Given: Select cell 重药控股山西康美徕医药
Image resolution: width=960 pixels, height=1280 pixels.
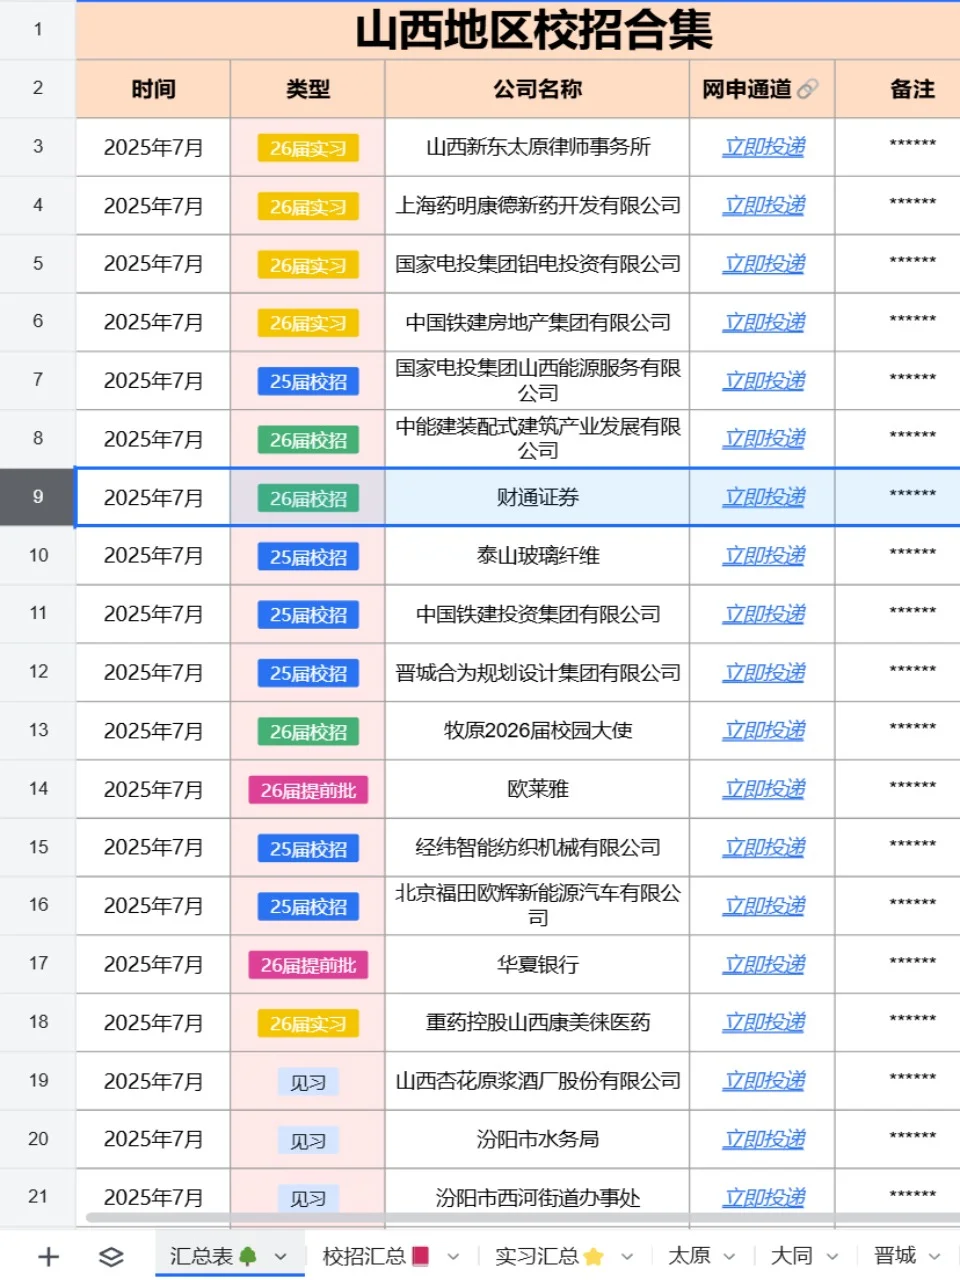Looking at the screenshot, I should pos(537,1023).
